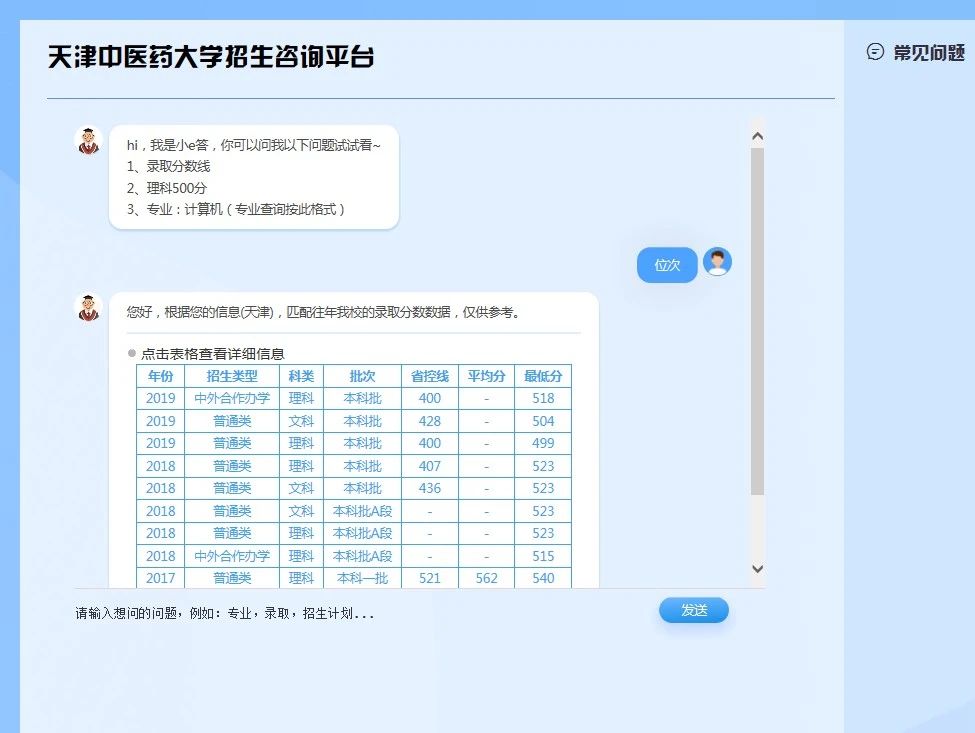This screenshot has width=975, height=733.
Task: Select the 2017 year cell
Action: (160, 578)
